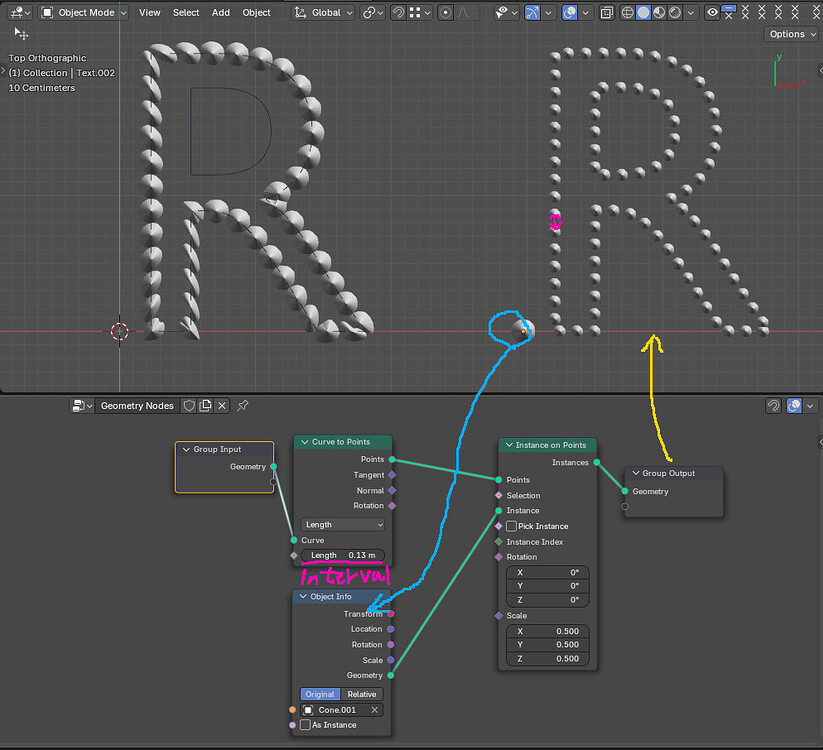823x750 pixels.
Task: Switch to wireframe shading mode
Action: (x=627, y=13)
